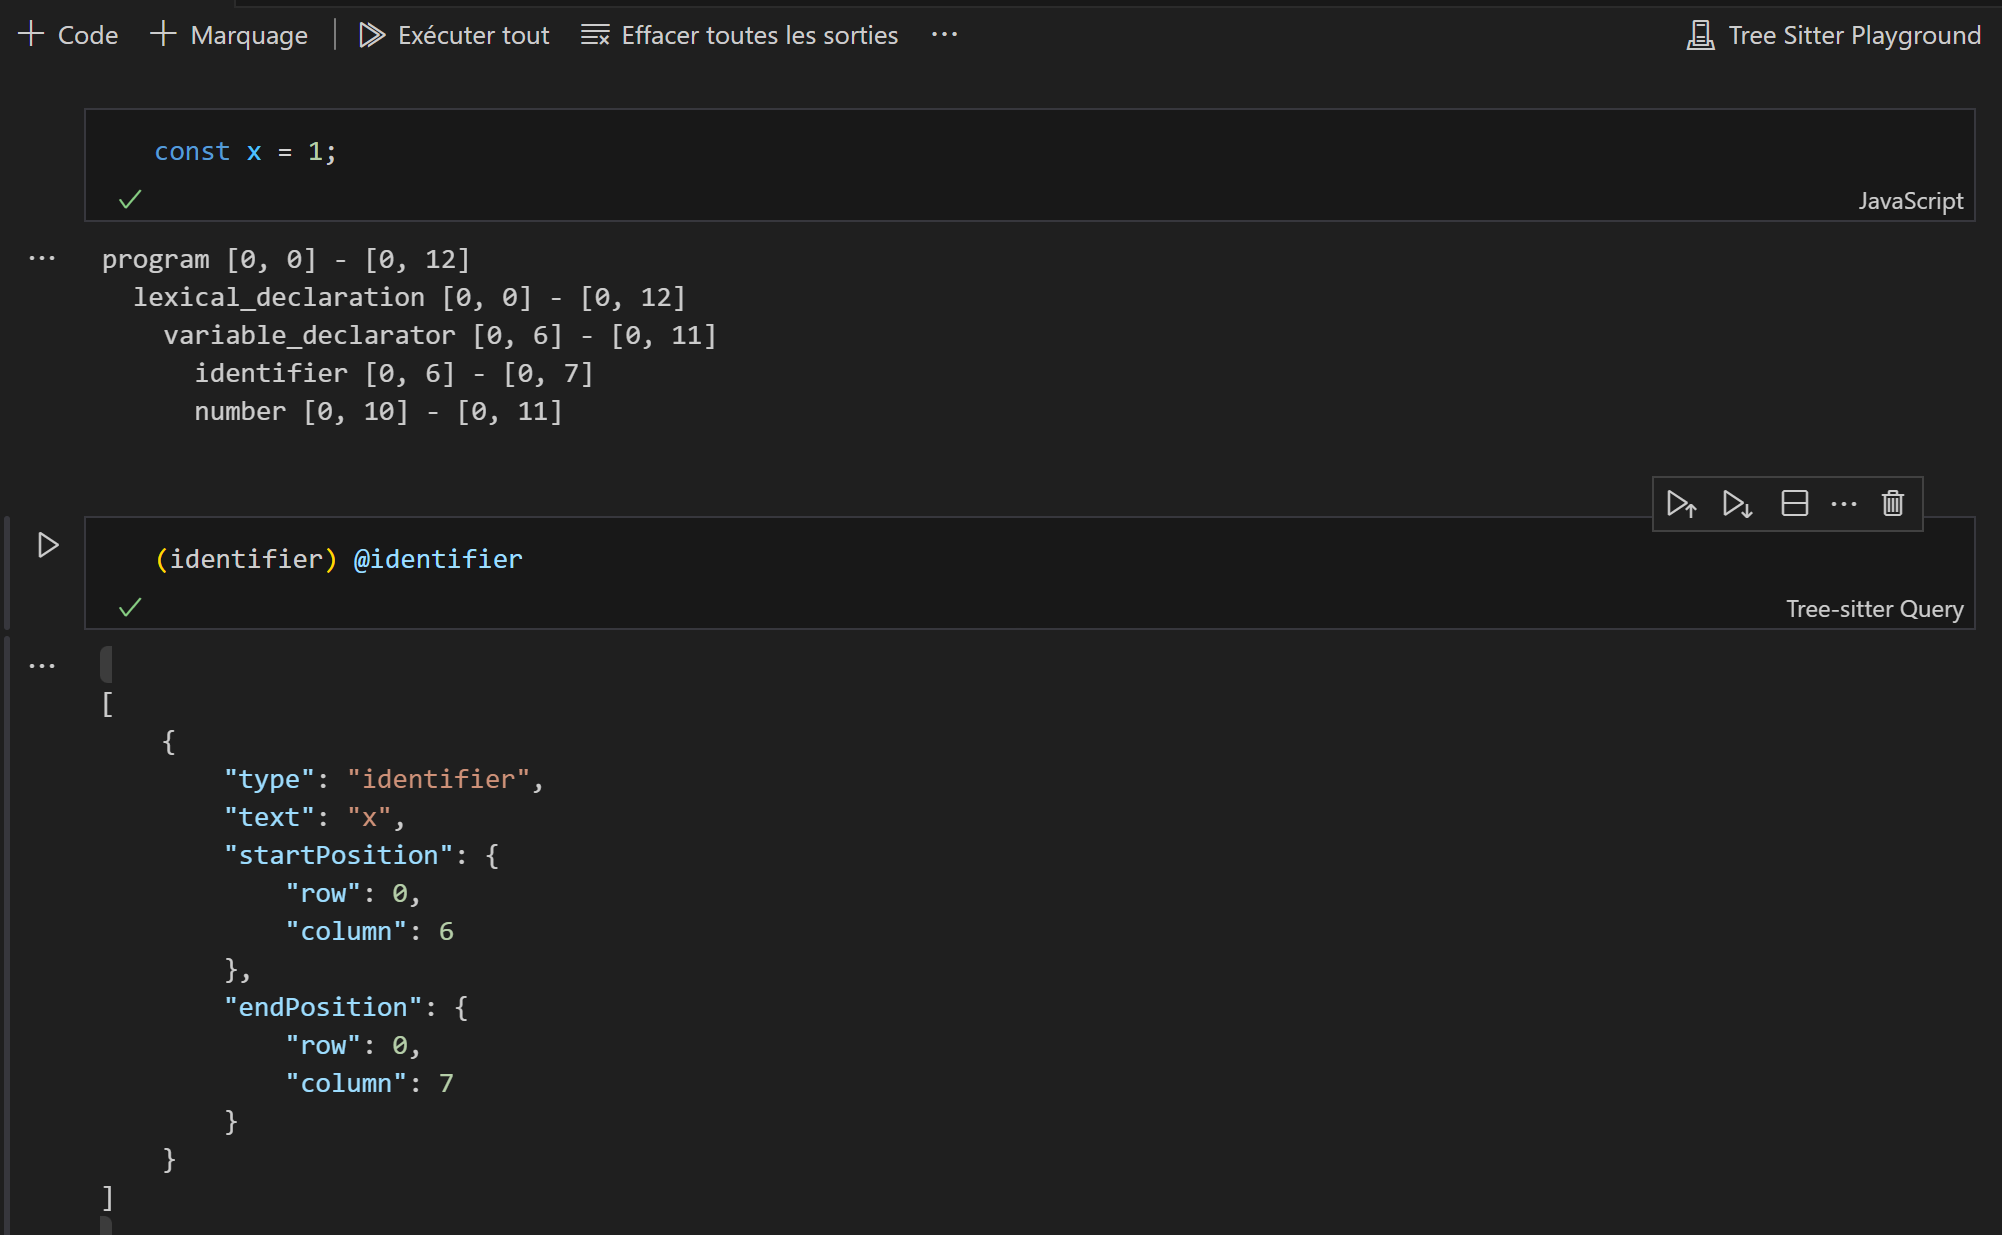Add a new Code cell
Image resolution: width=2002 pixels, height=1235 pixels.
tap(69, 35)
